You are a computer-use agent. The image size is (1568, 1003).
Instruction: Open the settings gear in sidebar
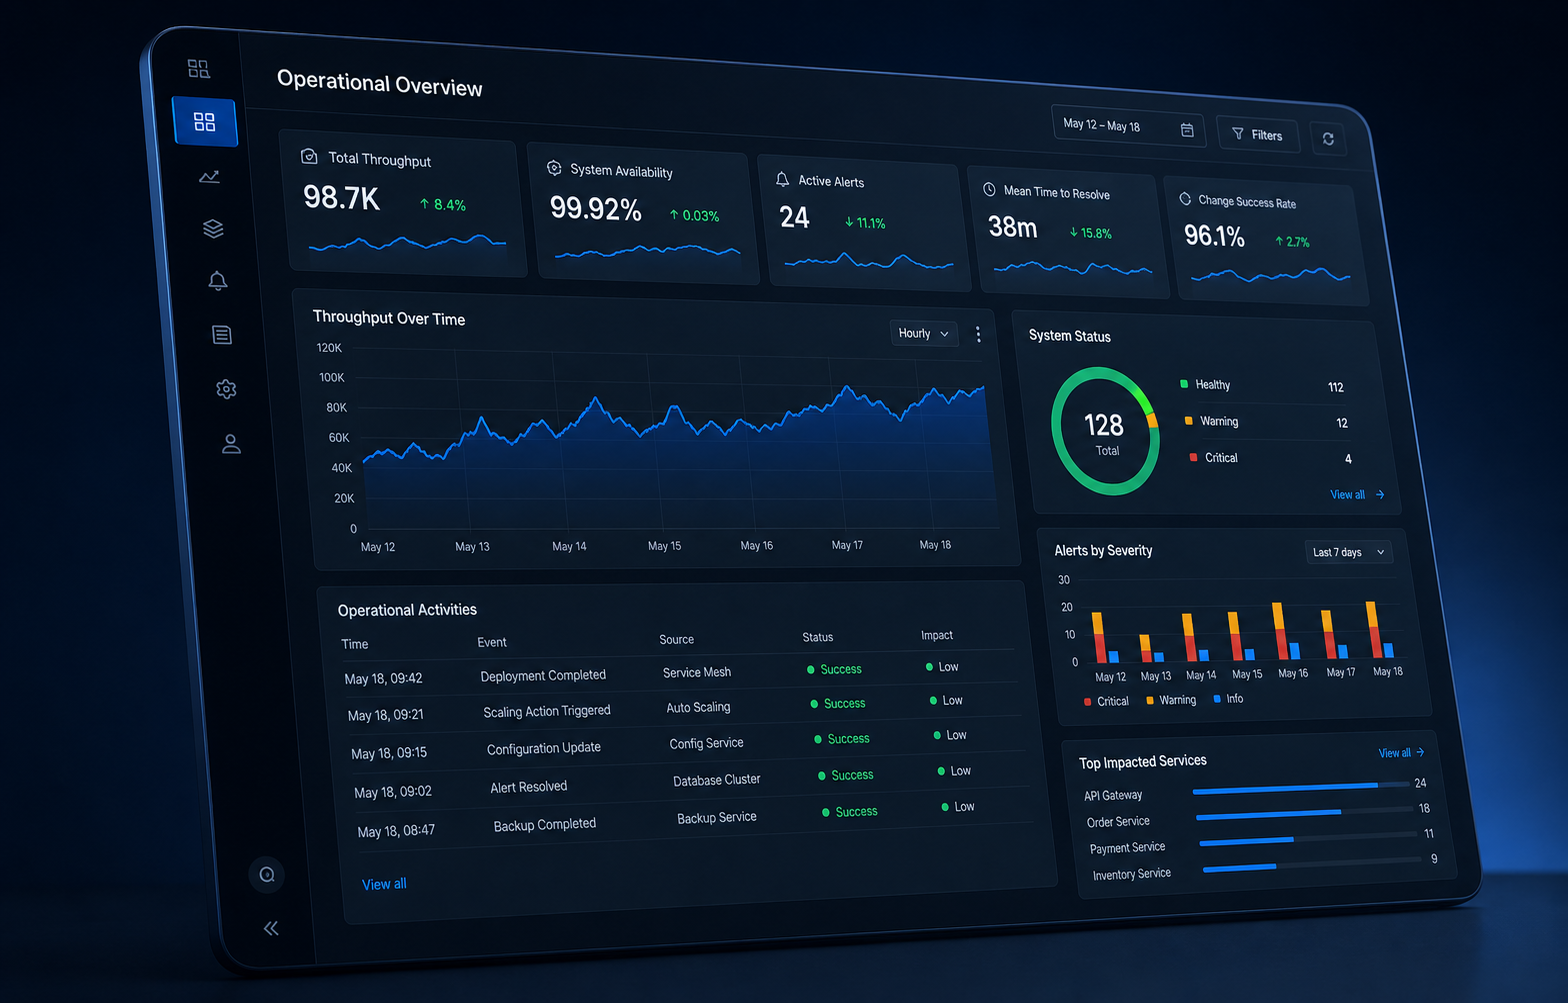[226, 388]
